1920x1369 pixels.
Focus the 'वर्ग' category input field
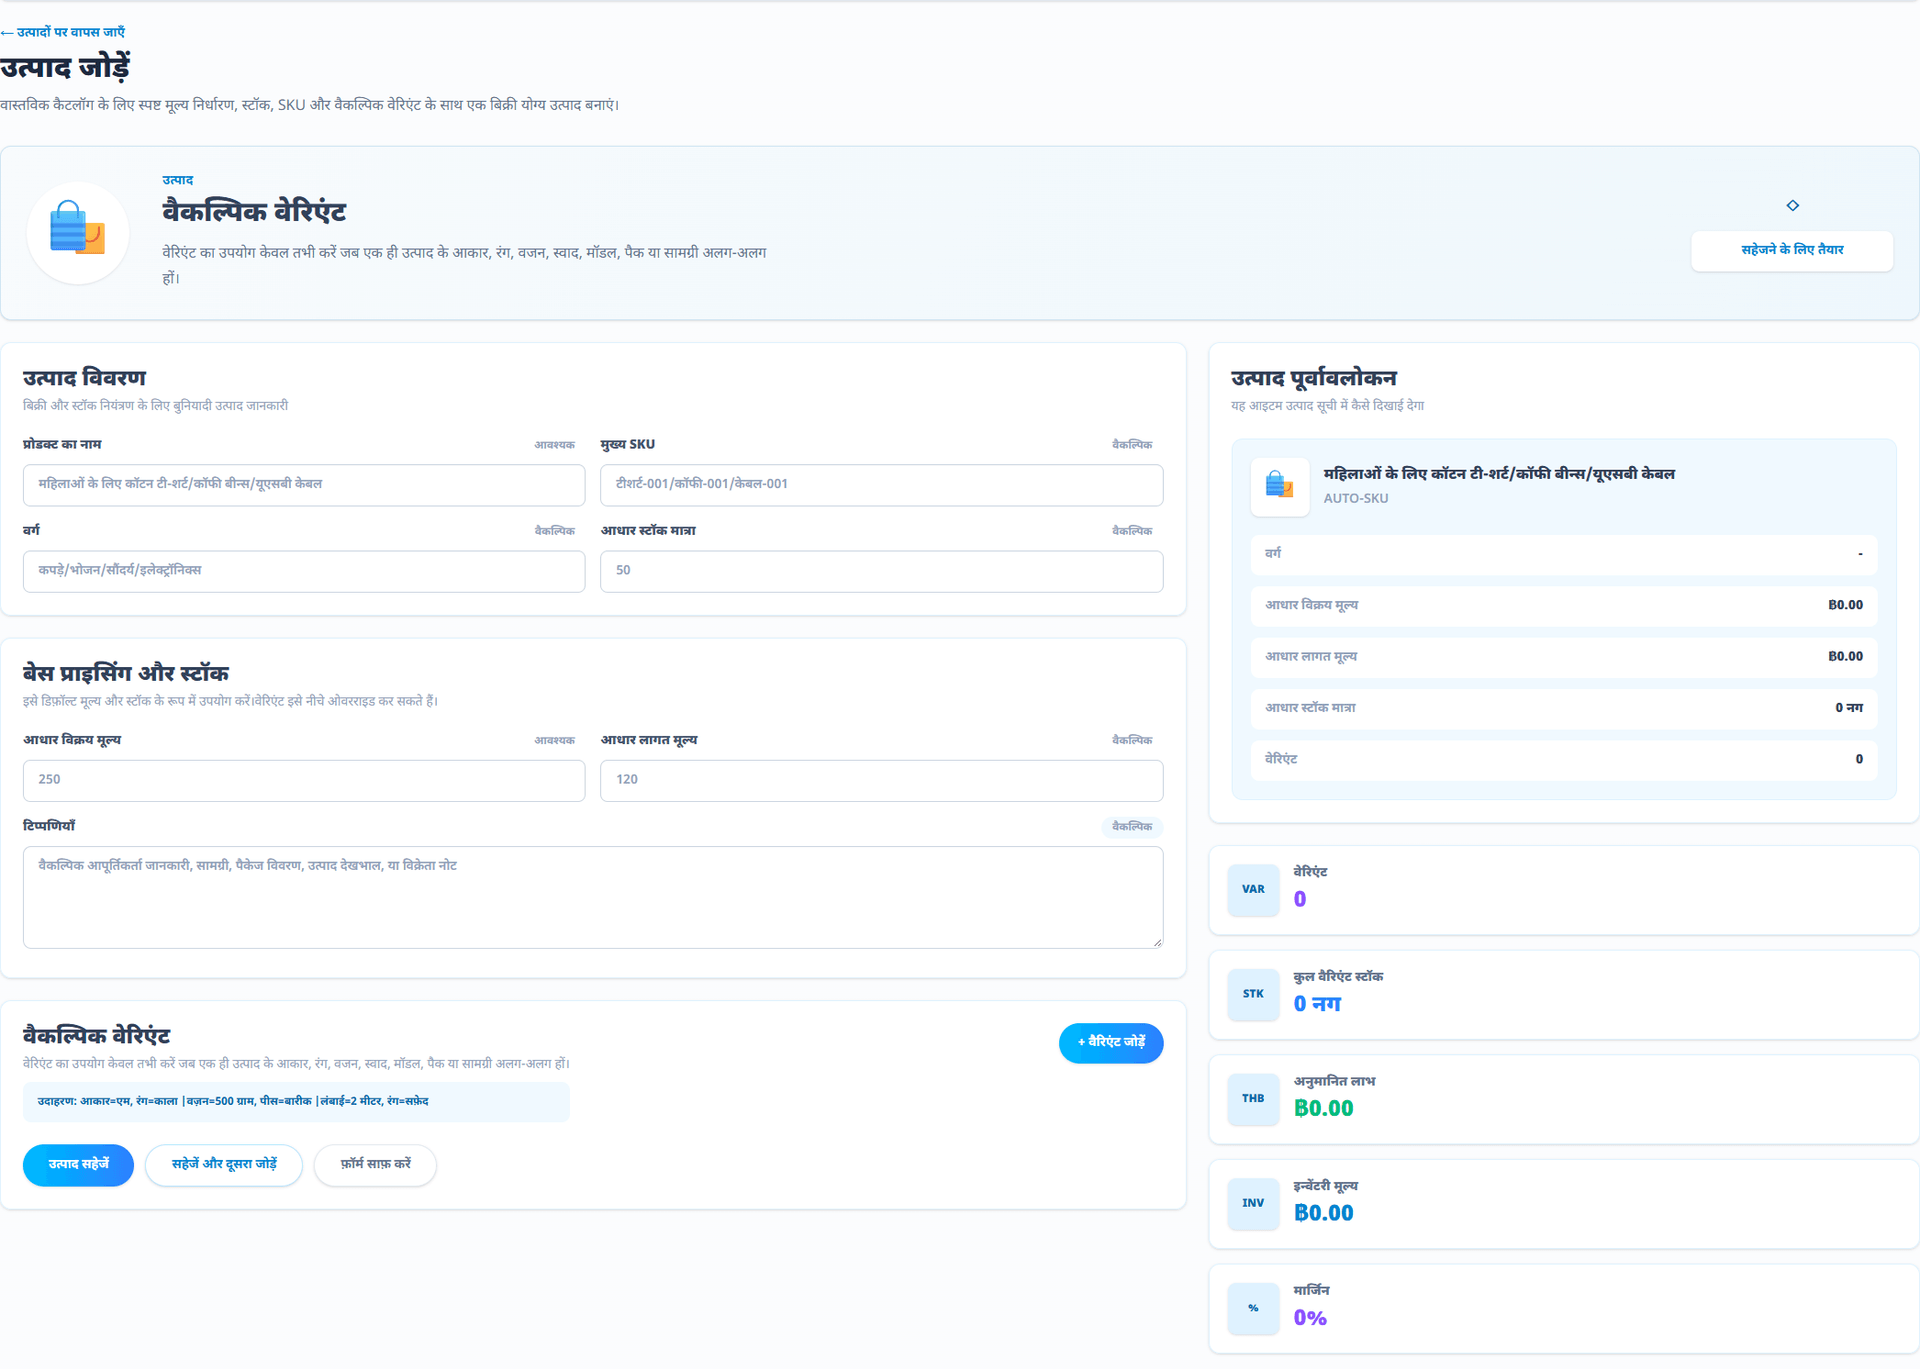tap(304, 571)
